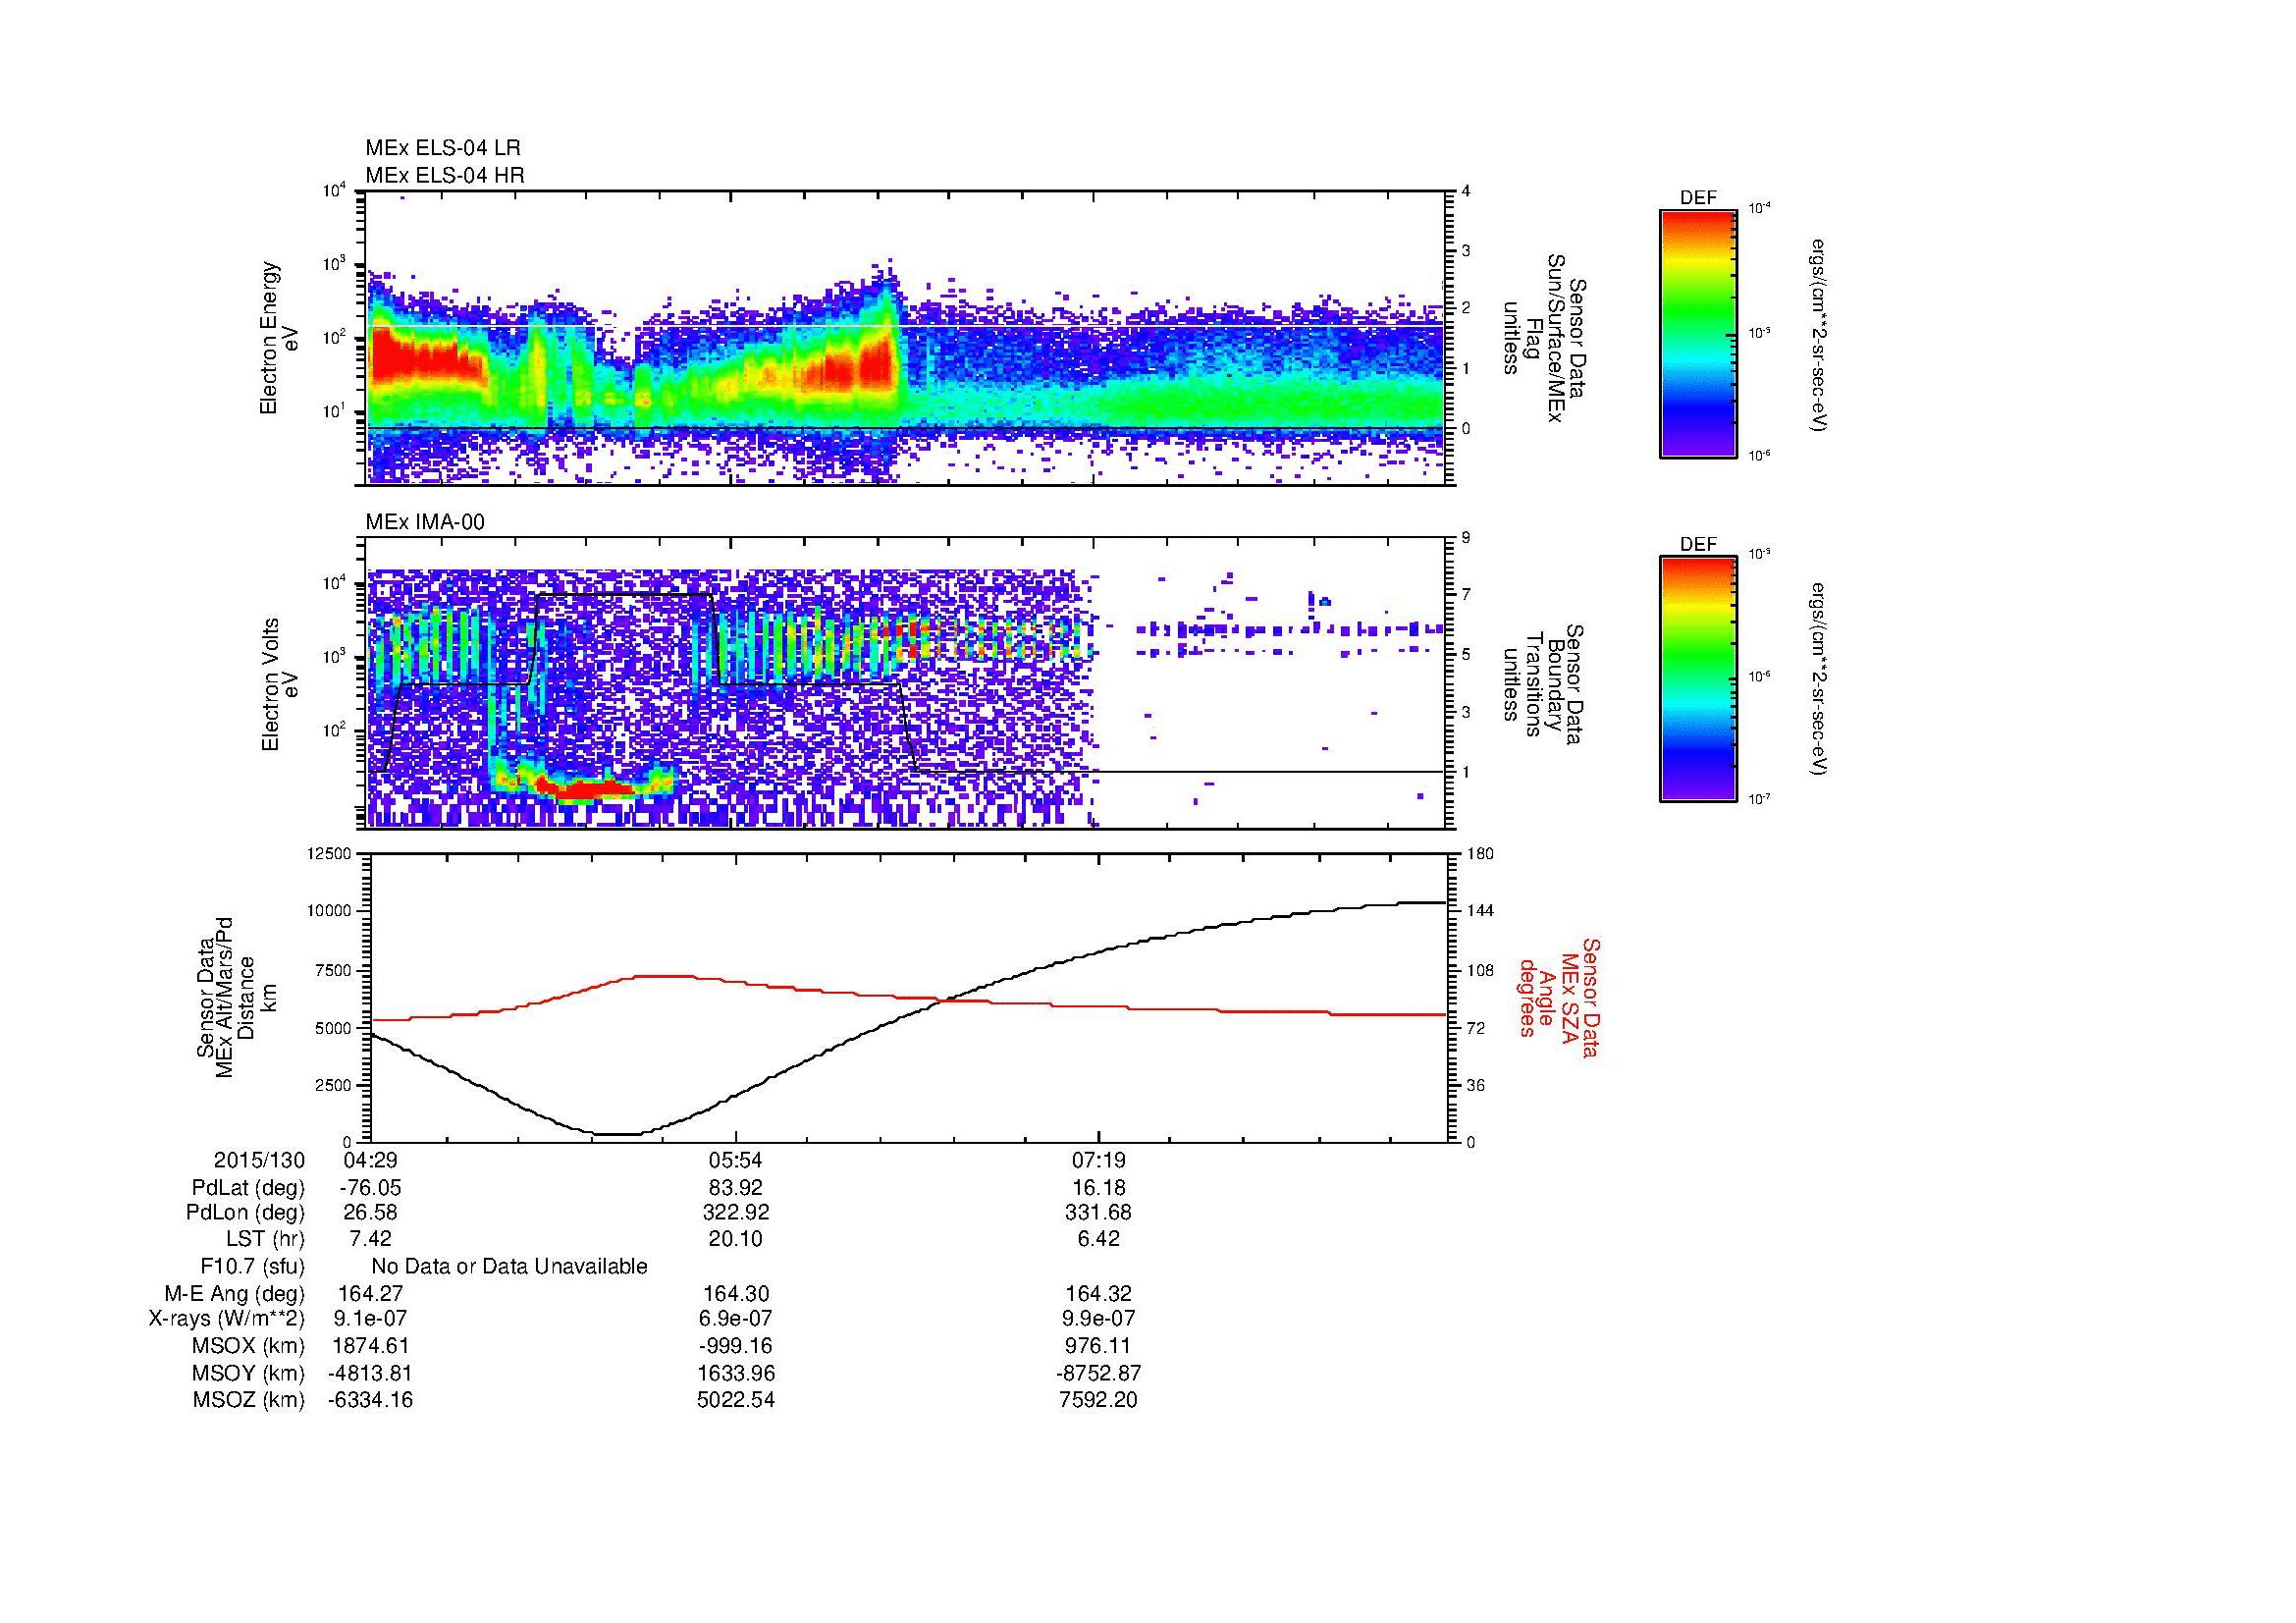Click the 'MSOZ (km)' row label
The width and height of the screenshot is (2296, 1623).
248,1400
